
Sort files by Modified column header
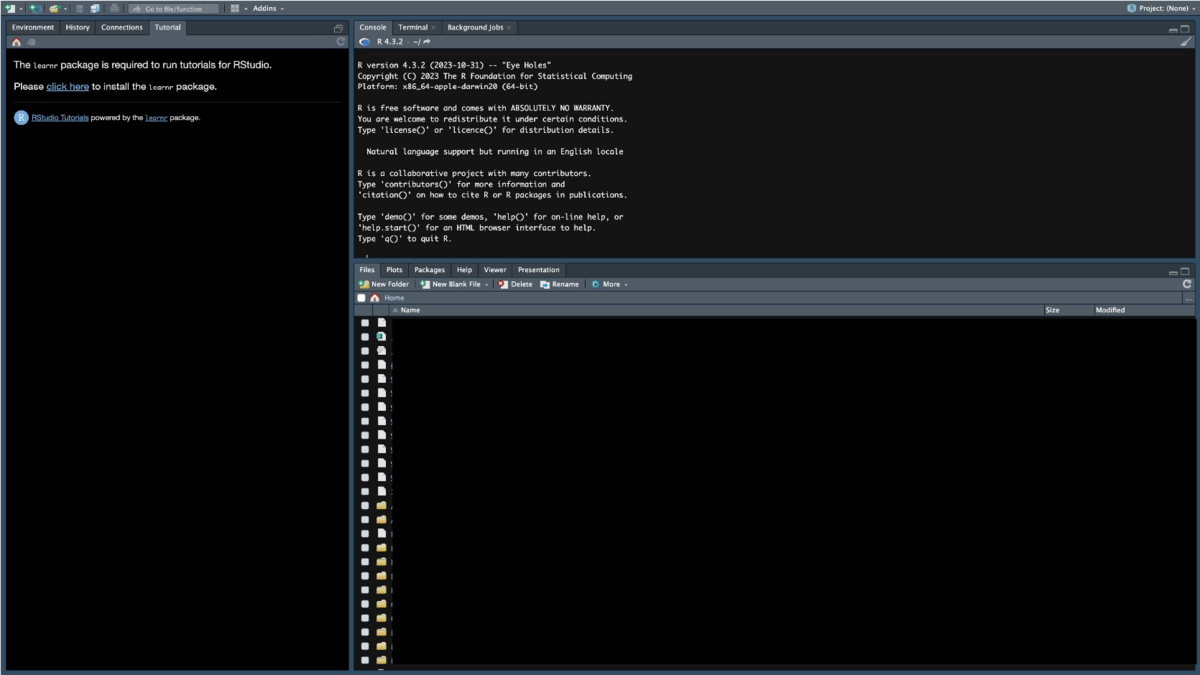tap(1144, 310)
